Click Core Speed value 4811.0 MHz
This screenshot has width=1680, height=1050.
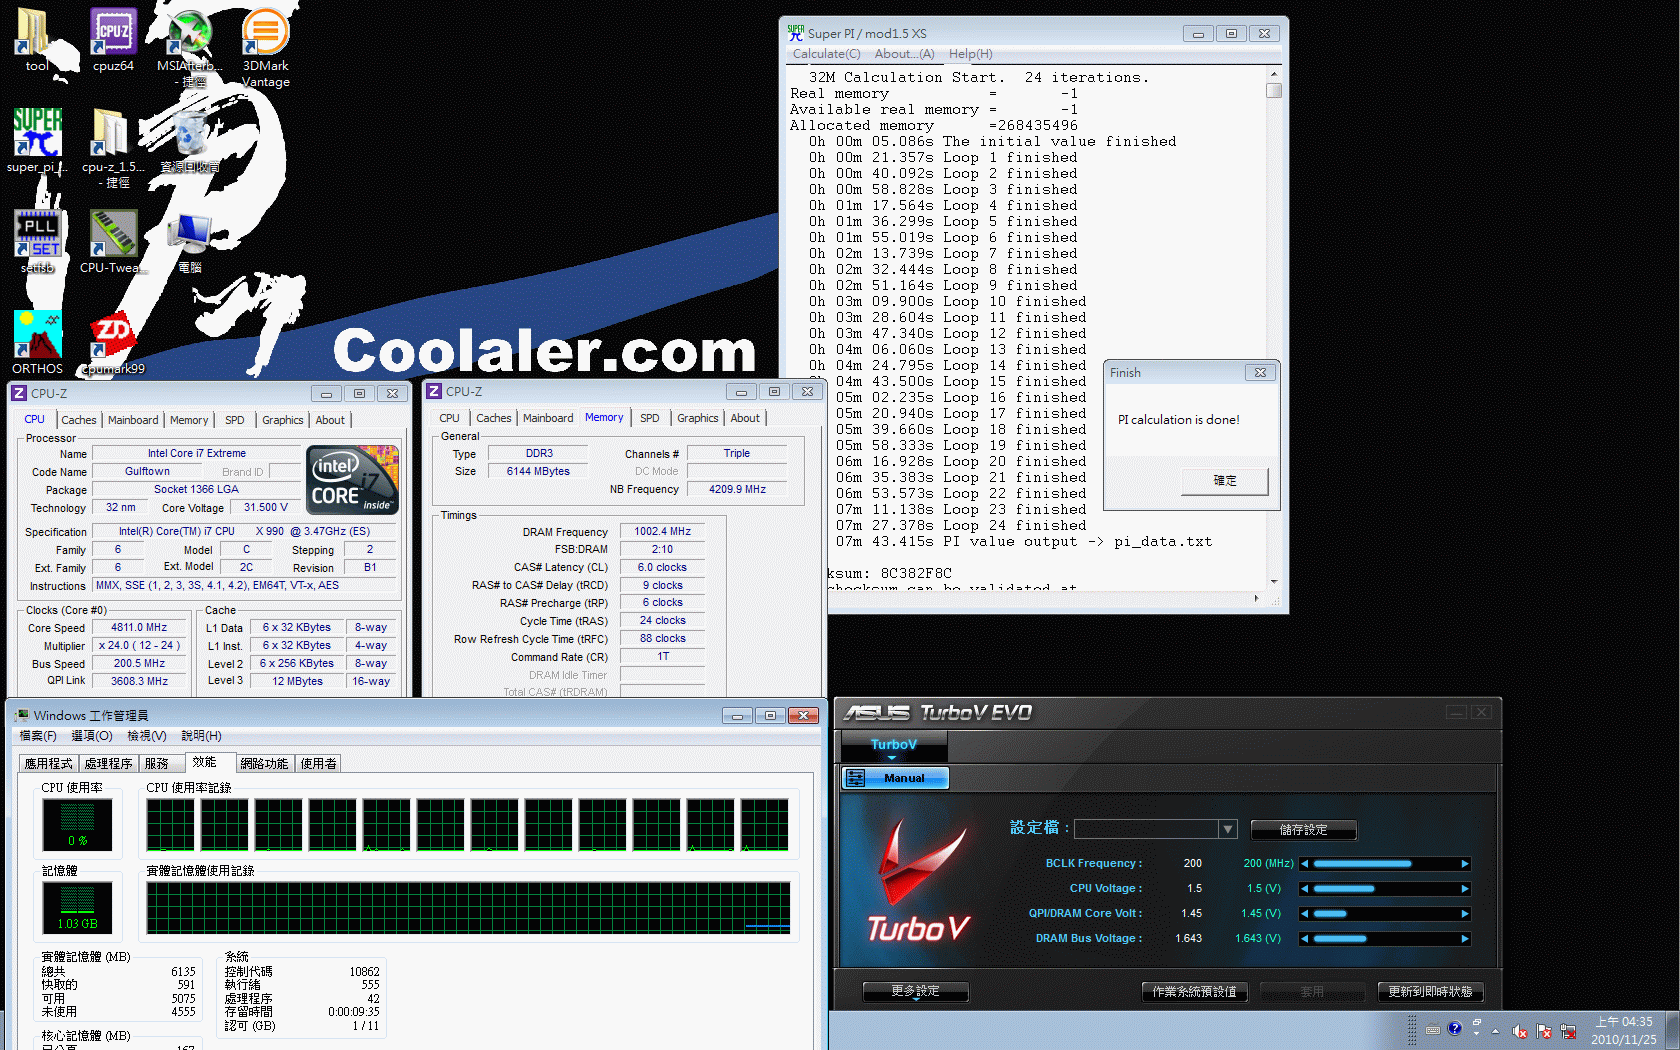pos(139,628)
